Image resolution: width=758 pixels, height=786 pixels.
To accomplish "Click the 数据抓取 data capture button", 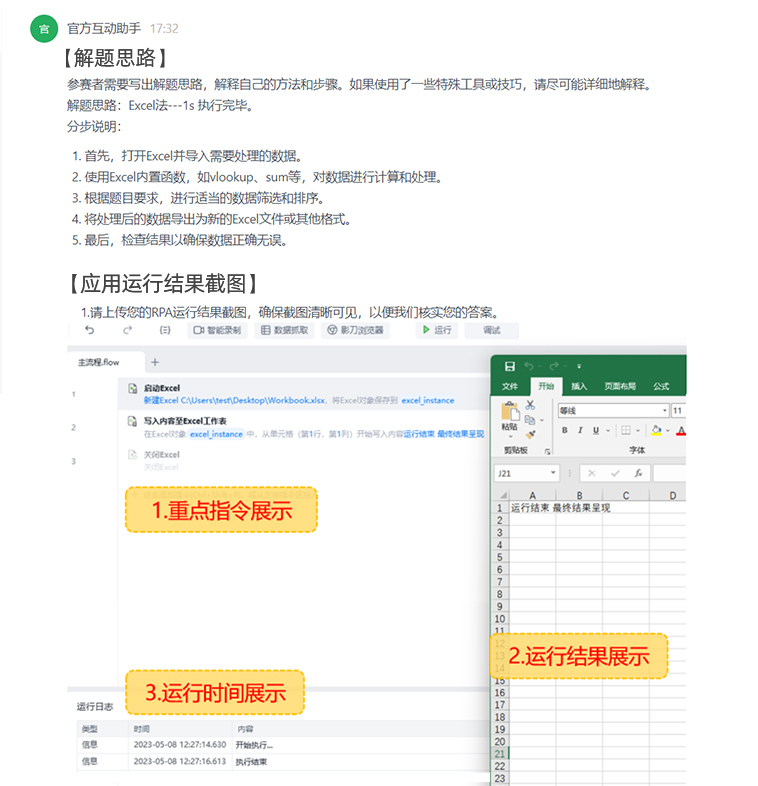I will [285, 330].
